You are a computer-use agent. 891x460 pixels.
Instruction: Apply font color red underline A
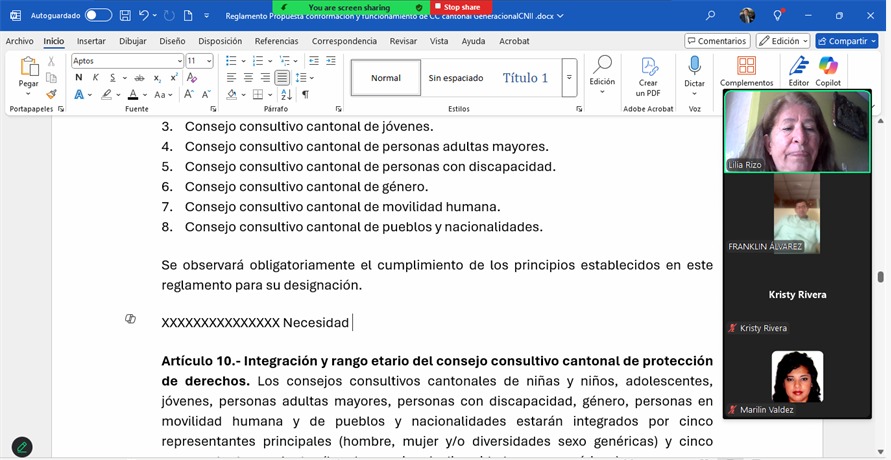tap(133, 94)
